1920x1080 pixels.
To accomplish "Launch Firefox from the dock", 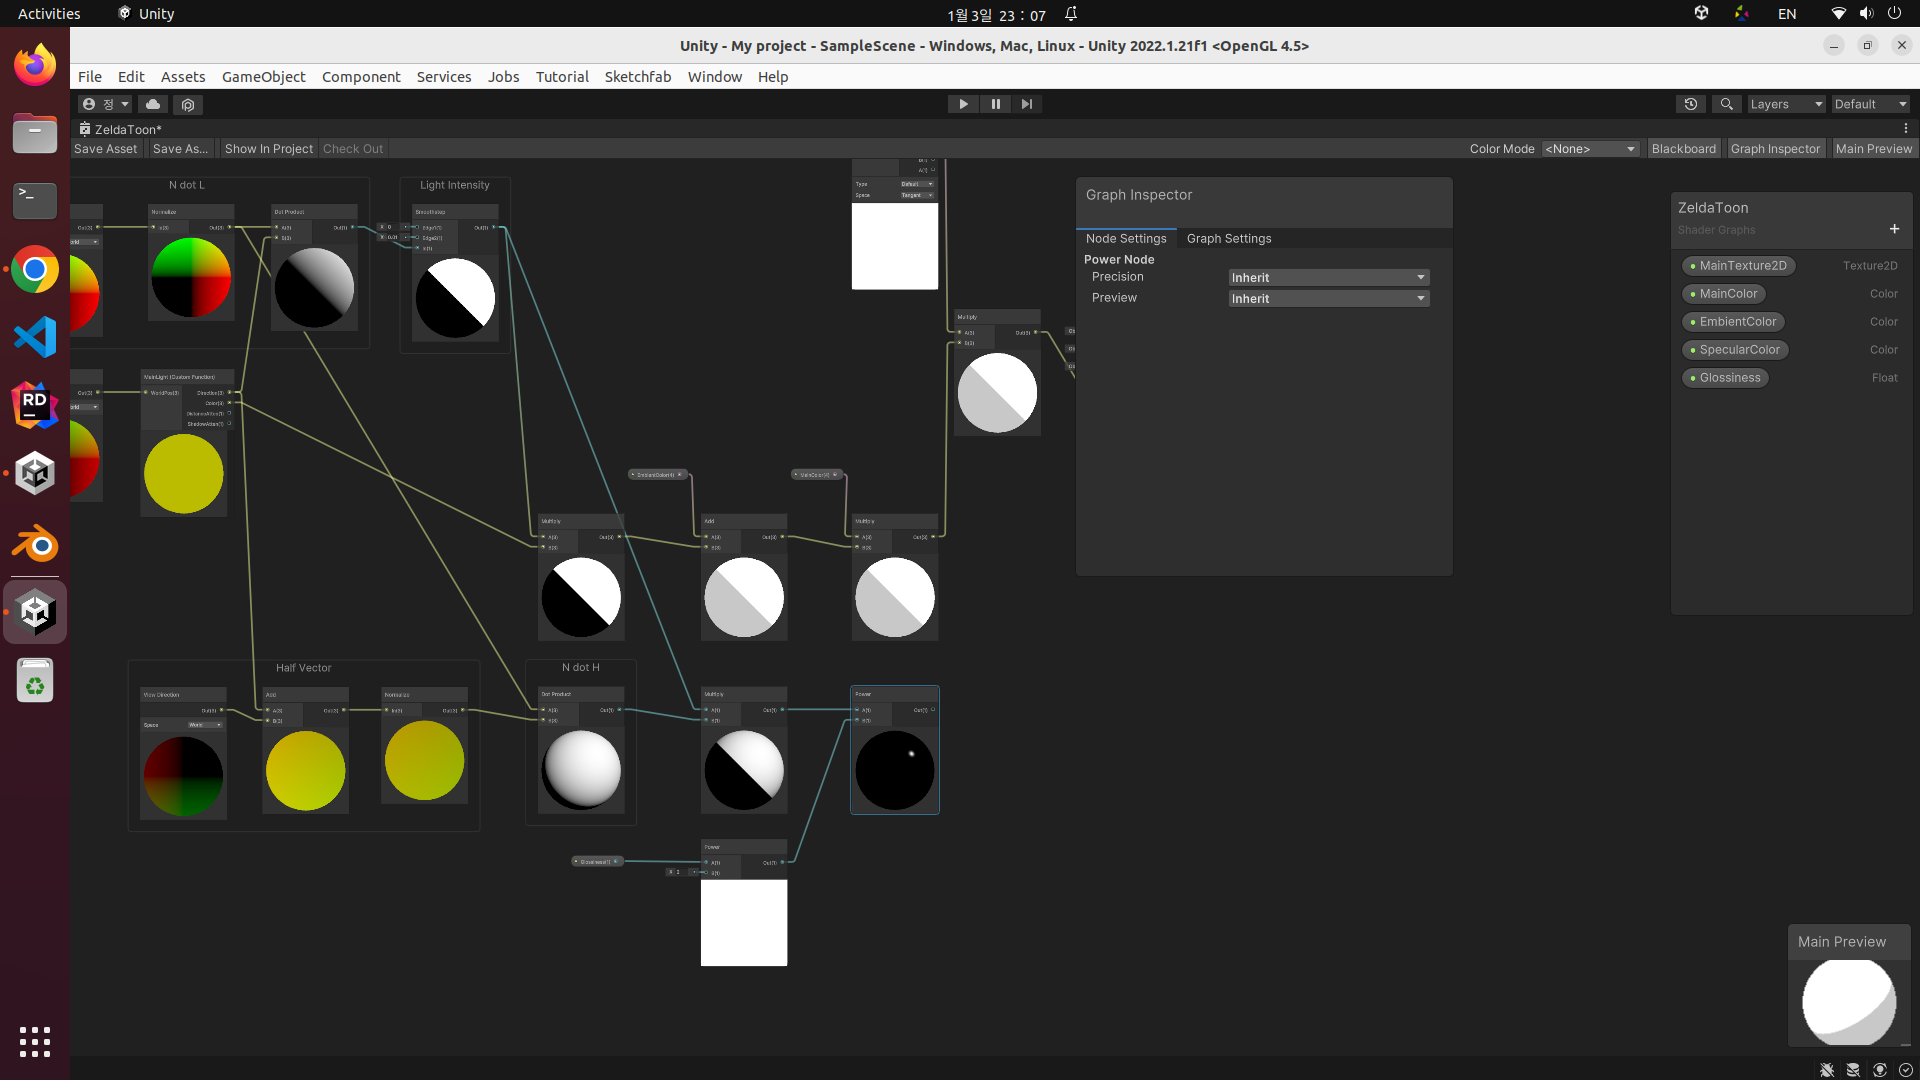I will [35, 65].
